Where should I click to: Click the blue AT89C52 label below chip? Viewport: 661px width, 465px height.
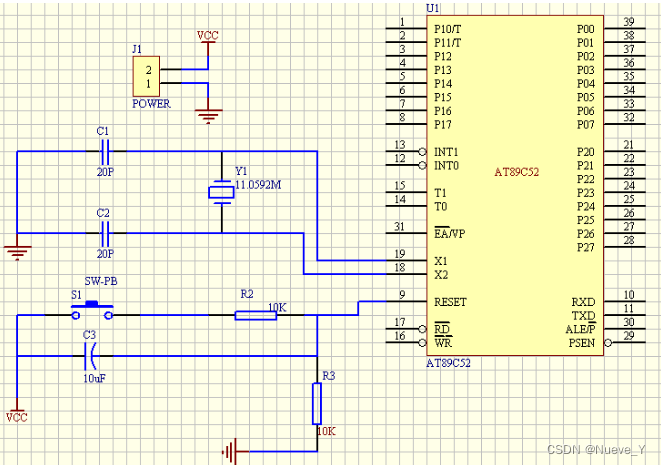tap(448, 363)
